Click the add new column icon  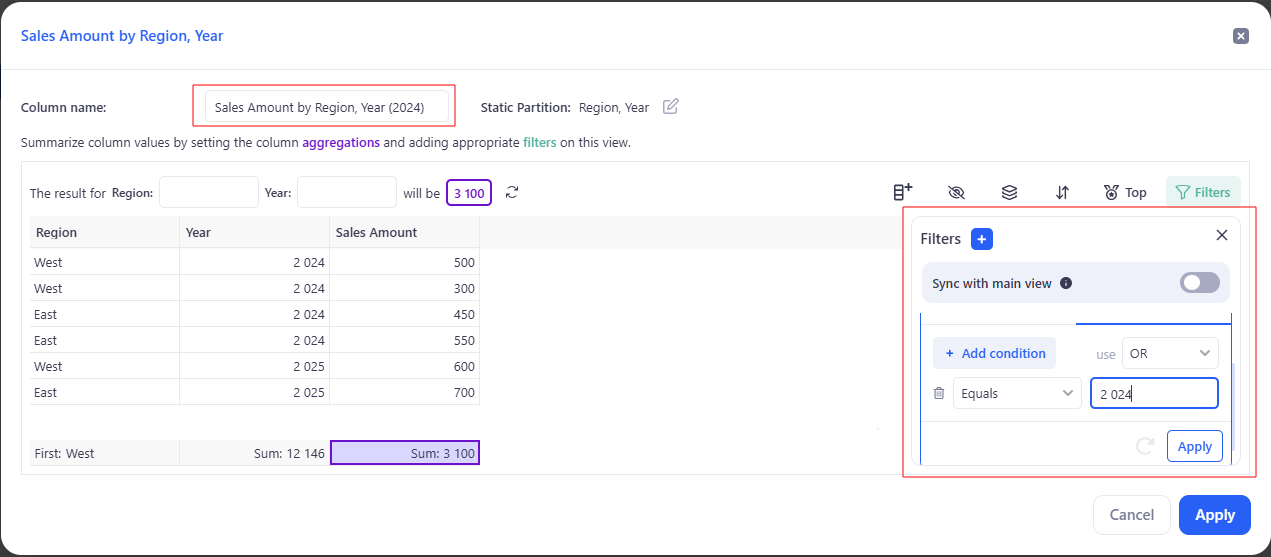click(x=902, y=192)
